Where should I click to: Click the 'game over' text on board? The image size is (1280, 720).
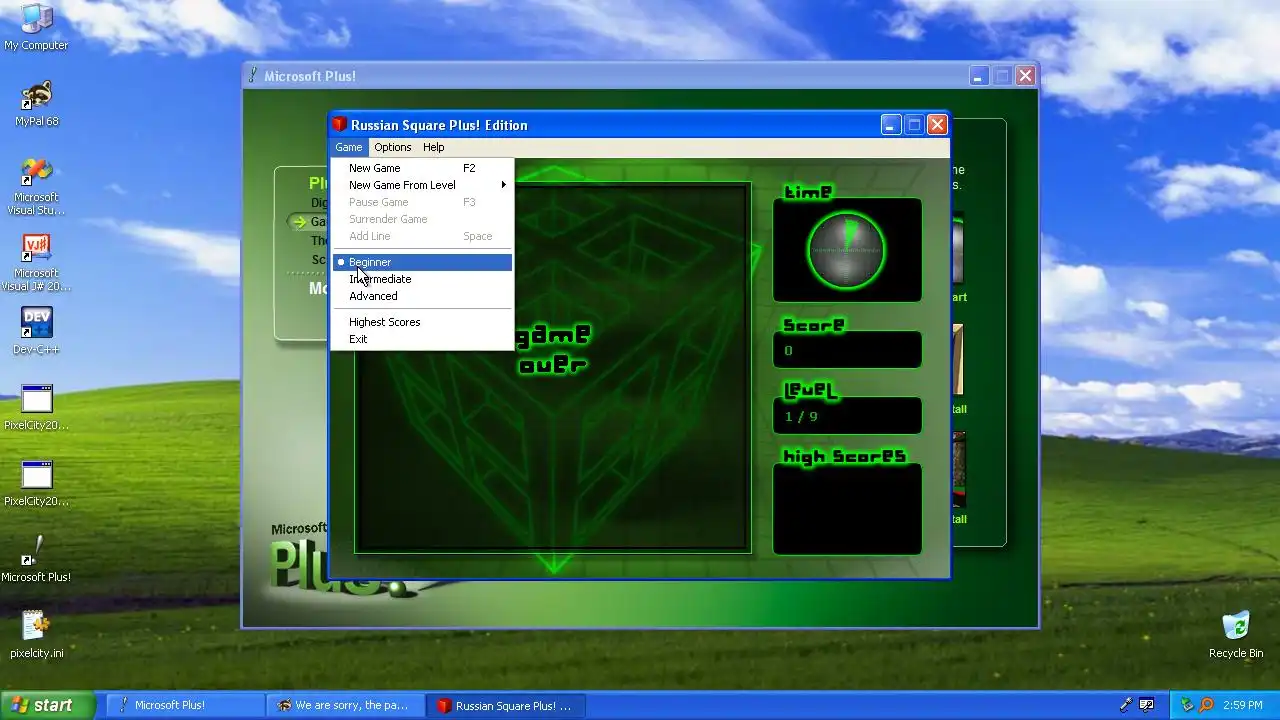click(553, 349)
